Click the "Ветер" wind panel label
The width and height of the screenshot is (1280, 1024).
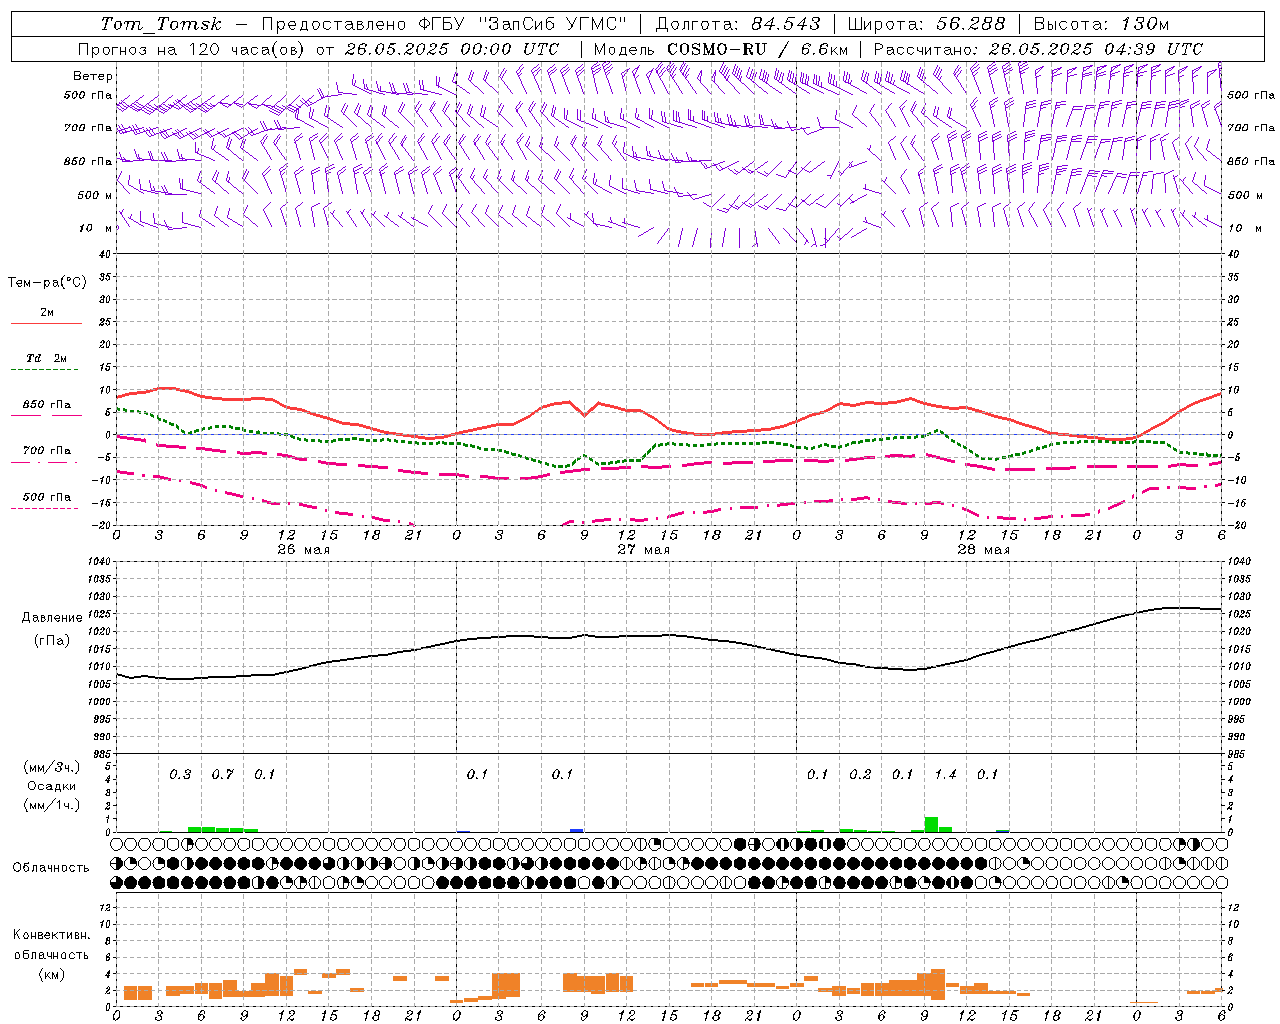point(92,76)
